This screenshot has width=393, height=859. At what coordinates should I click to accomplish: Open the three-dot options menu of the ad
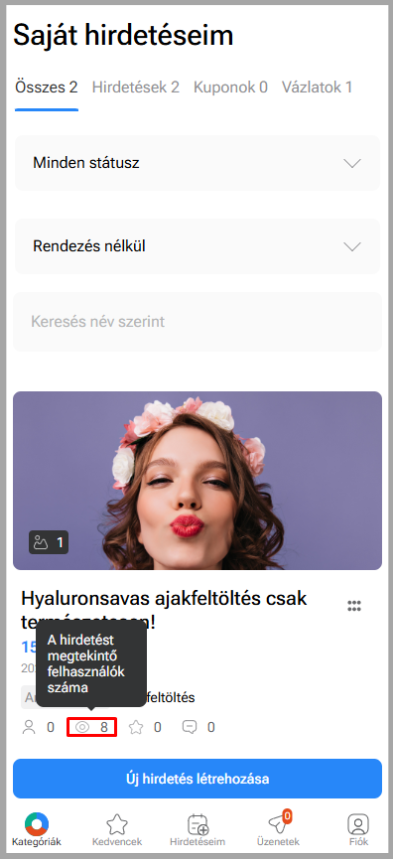click(354, 605)
